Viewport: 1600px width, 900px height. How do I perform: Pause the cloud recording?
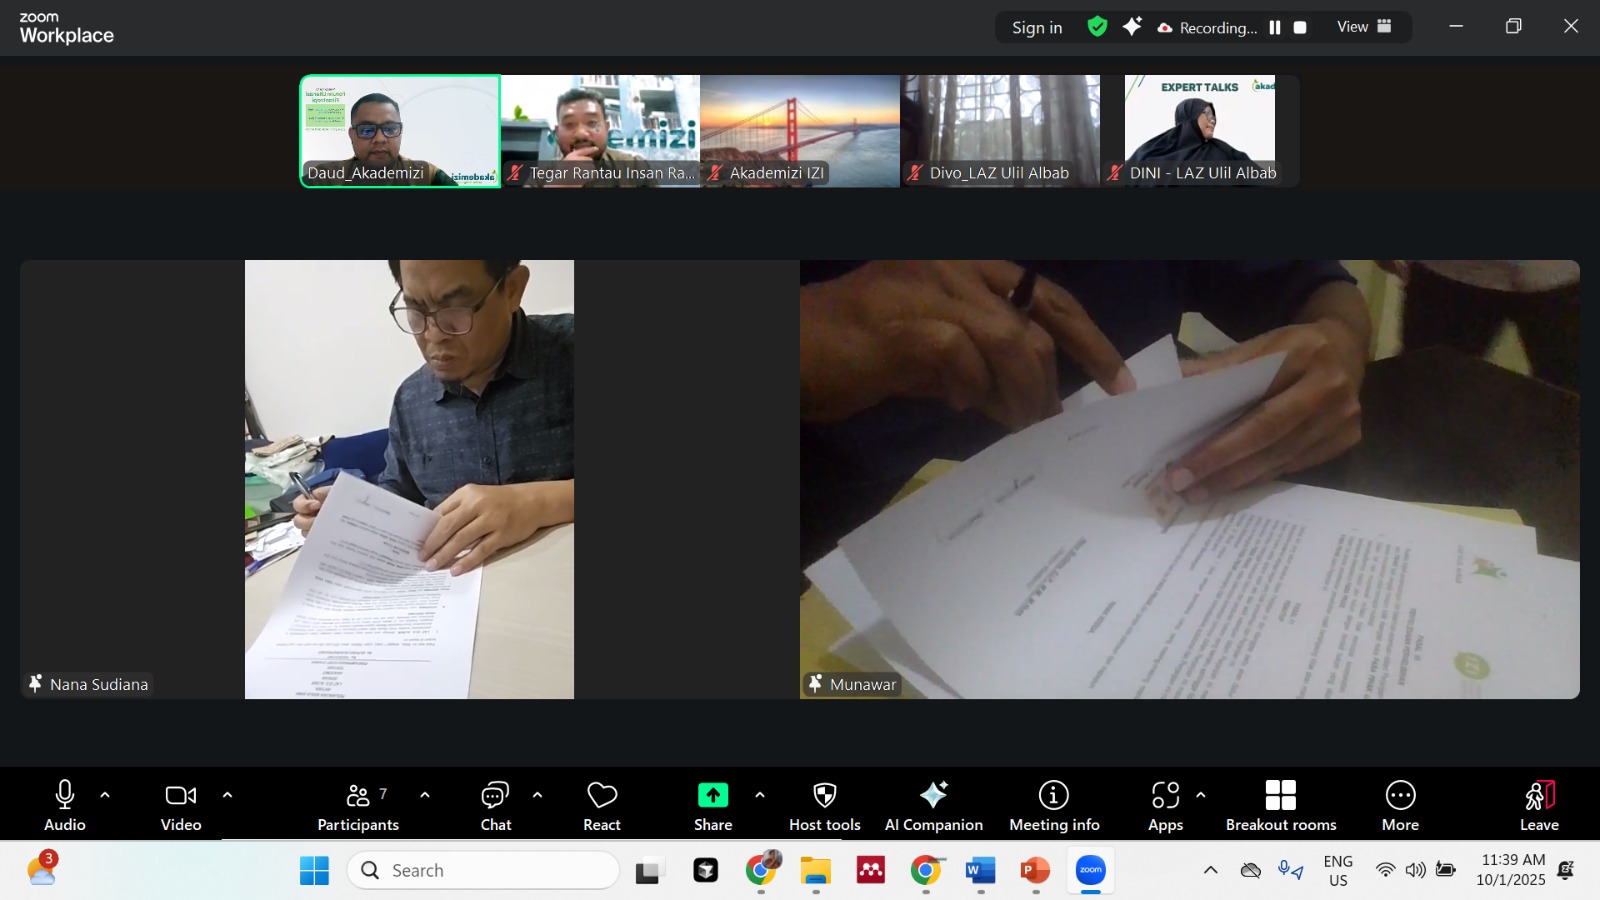(x=1275, y=28)
